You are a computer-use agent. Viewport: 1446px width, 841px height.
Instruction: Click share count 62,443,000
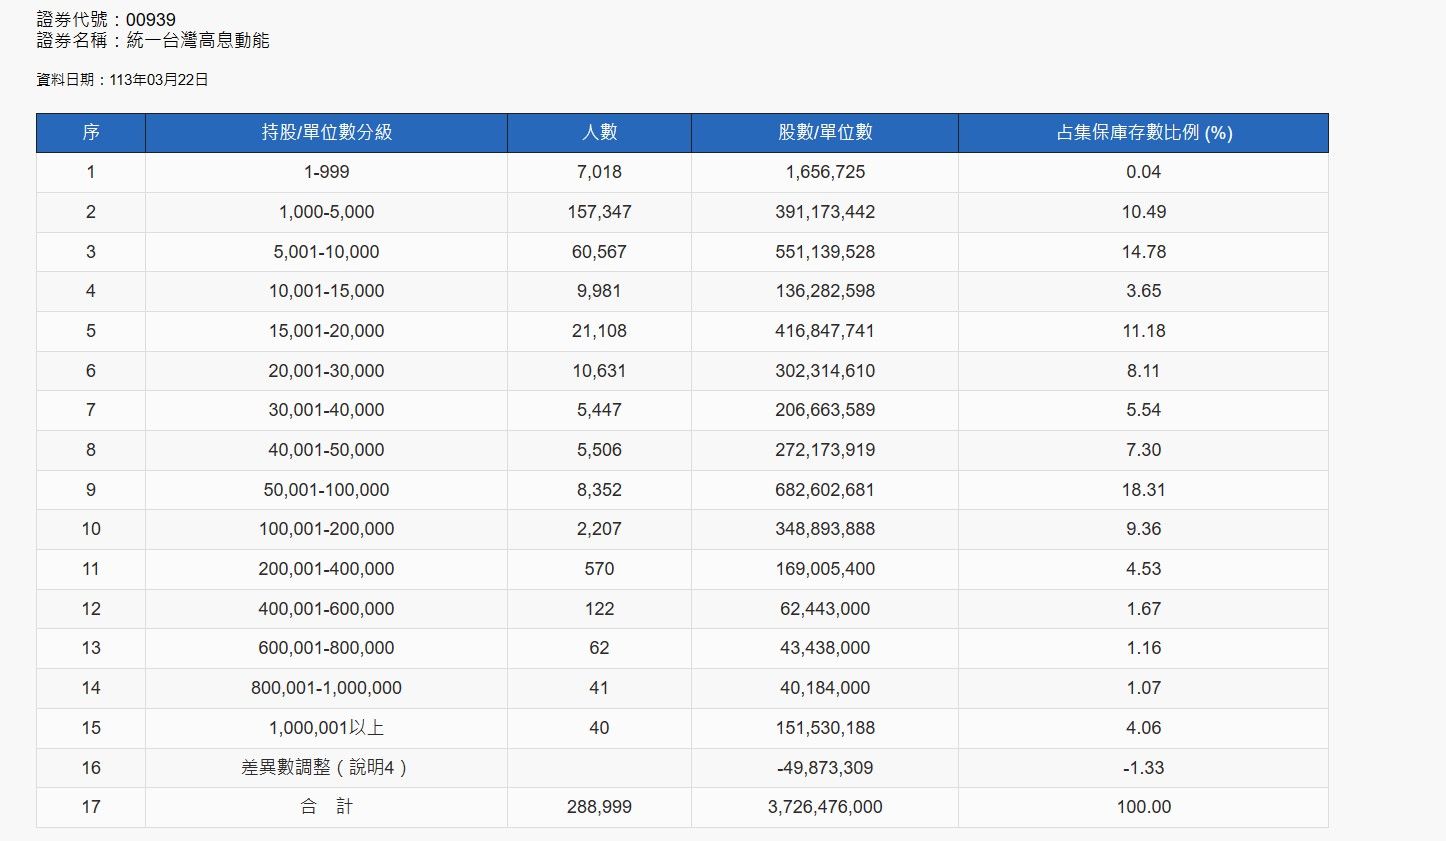point(825,609)
